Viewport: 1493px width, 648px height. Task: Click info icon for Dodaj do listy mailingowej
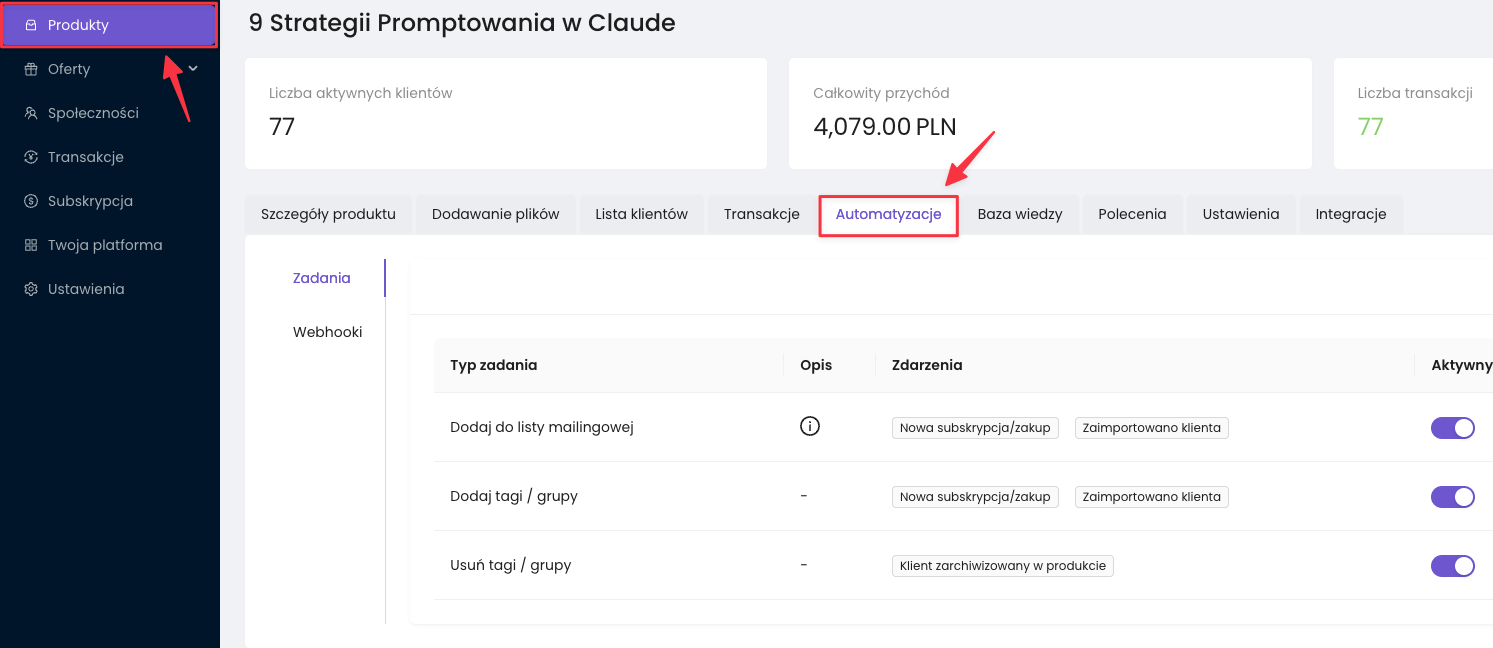point(810,427)
